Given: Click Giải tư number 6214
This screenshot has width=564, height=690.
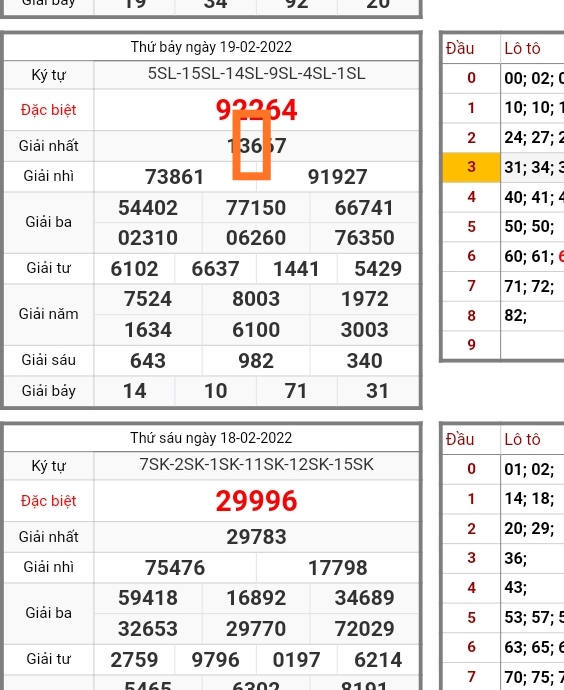Looking at the screenshot, I should click(x=378, y=660).
